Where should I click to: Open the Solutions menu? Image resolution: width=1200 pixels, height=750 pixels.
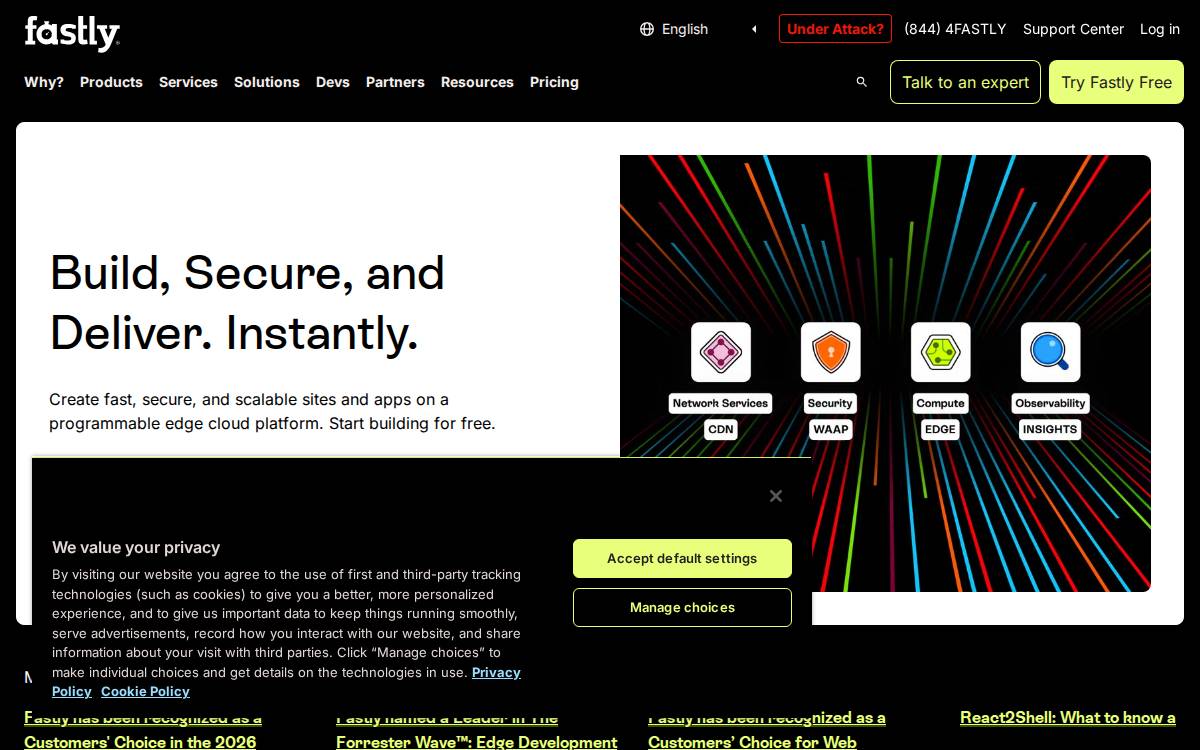click(x=267, y=82)
